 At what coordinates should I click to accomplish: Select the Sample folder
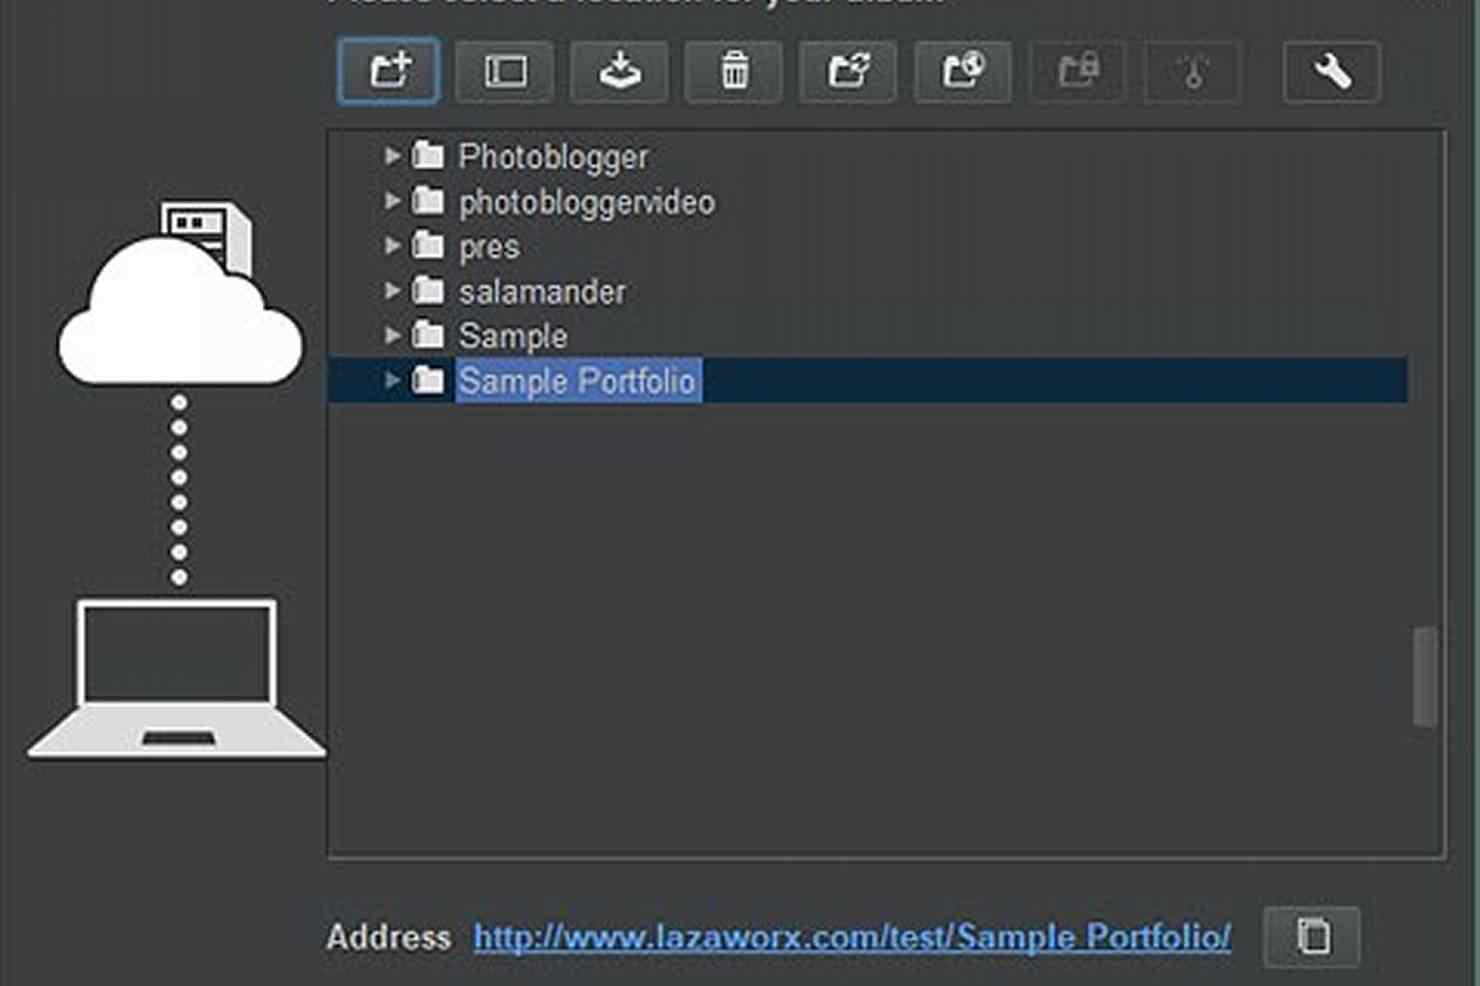[x=512, y=336]
